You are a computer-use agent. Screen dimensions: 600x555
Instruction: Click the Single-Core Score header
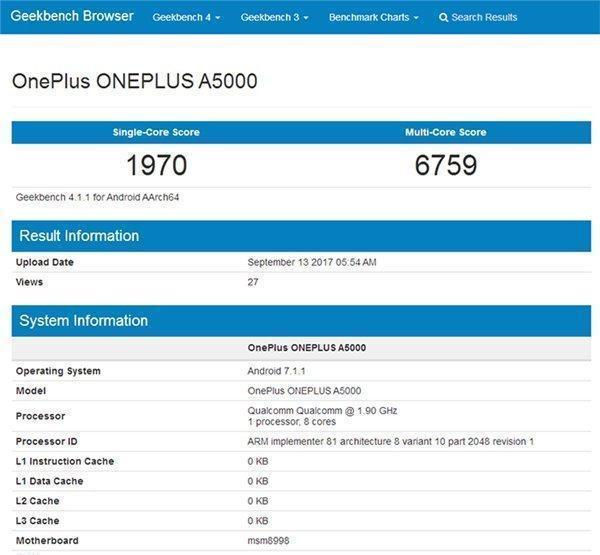pos(156,132)
